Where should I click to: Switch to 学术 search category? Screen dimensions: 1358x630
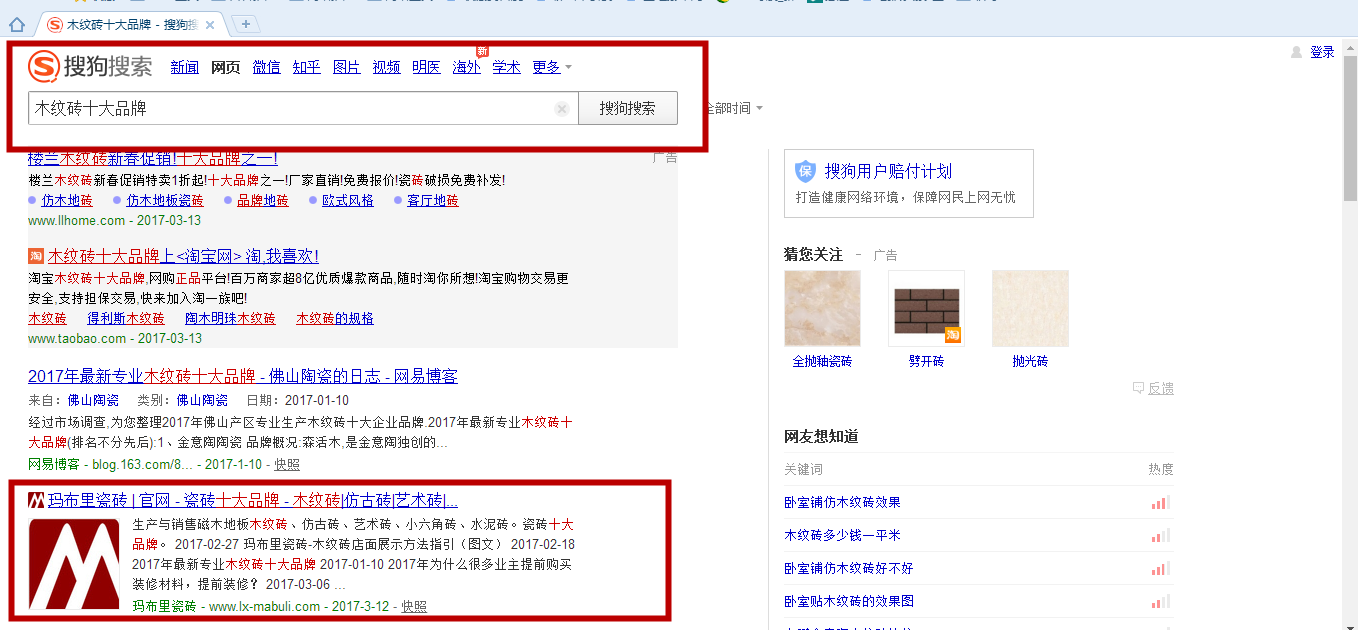(x=506, y=67)
